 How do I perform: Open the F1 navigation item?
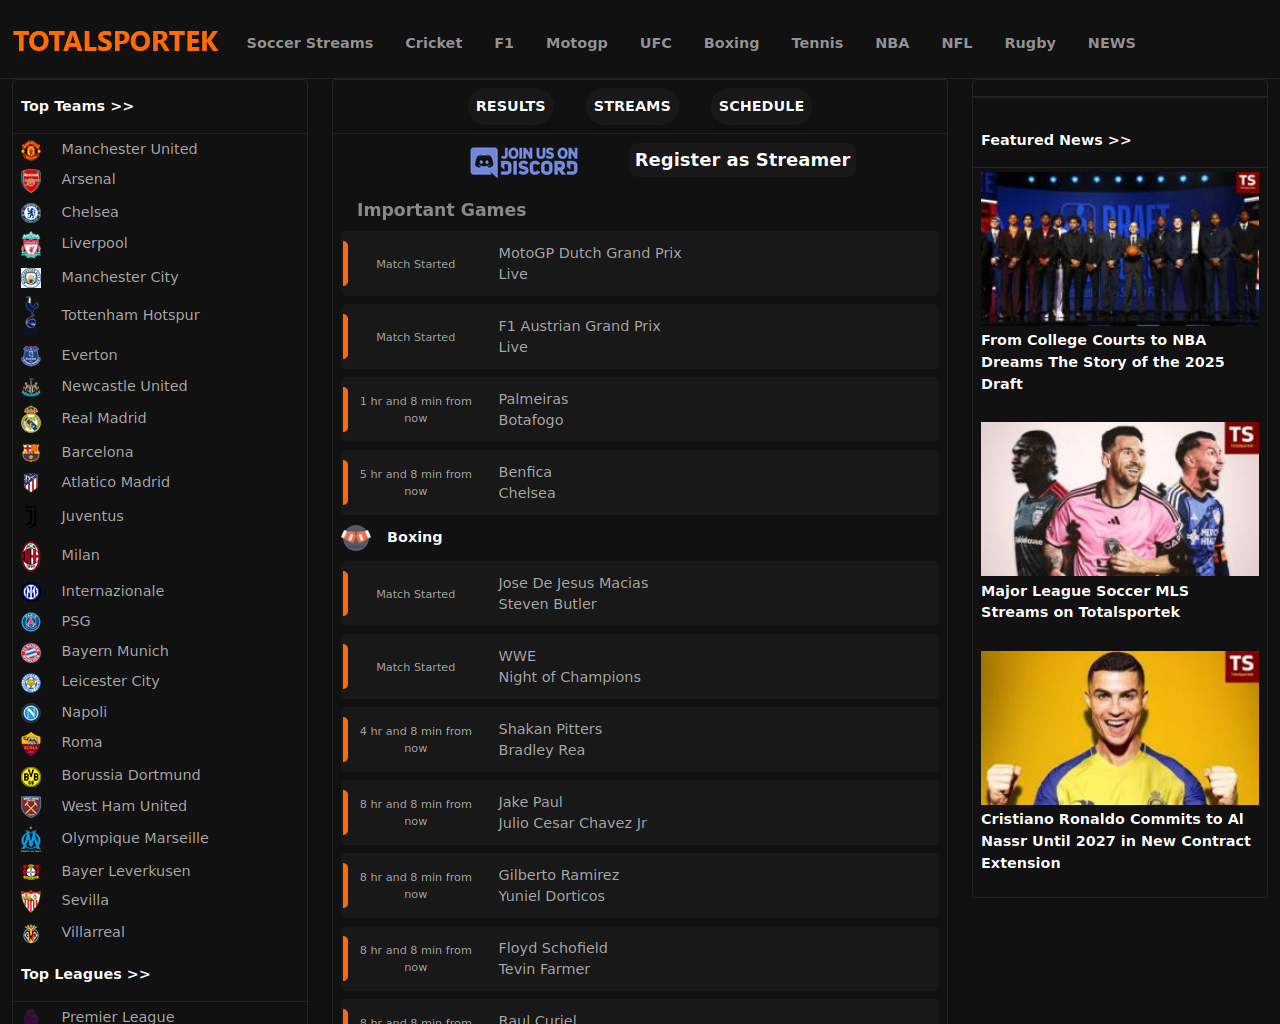(504, 43)
